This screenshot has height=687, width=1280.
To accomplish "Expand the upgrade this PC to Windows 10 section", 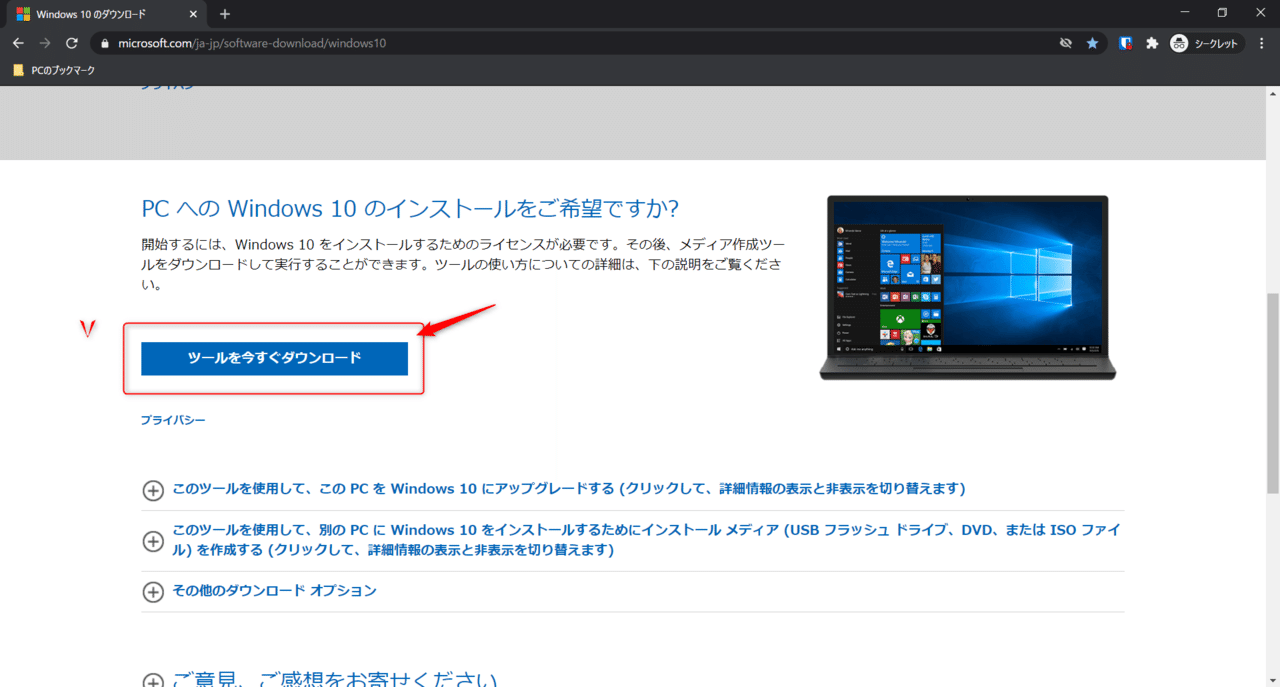I will coord(153,490).
